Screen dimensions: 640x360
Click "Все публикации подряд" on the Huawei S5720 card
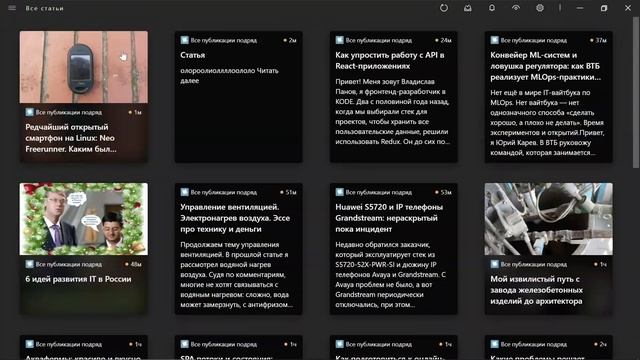point(379,192)
